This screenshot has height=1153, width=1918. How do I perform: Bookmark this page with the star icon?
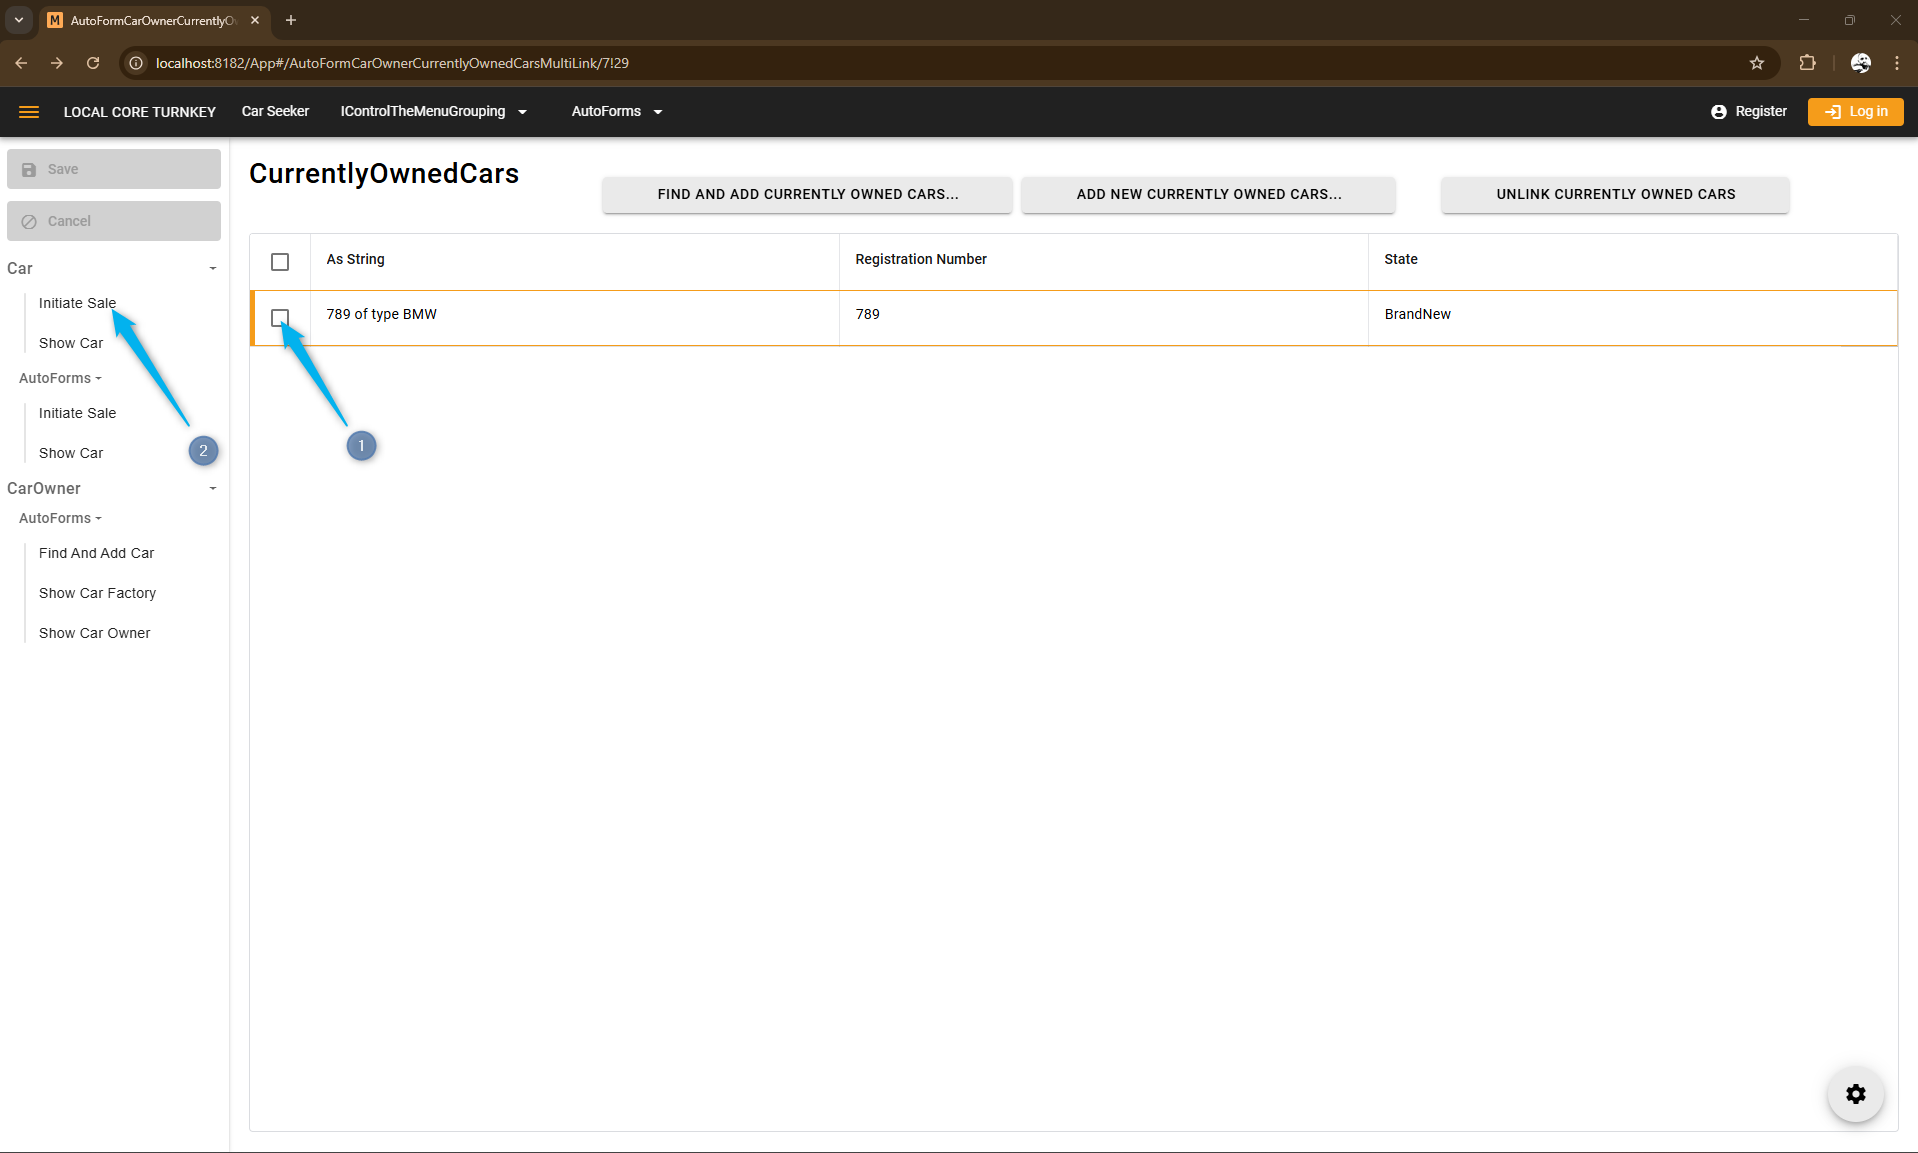point(1757,63)
